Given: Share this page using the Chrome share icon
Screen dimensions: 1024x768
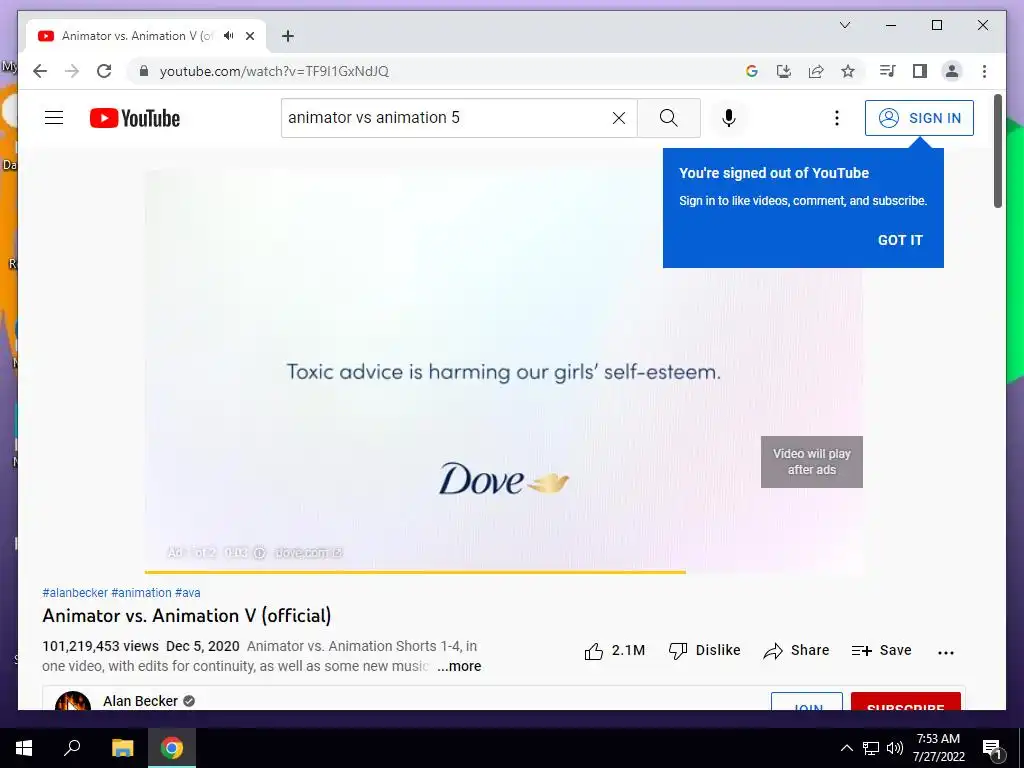Looking at the screenshot, I should coord(816,71).
